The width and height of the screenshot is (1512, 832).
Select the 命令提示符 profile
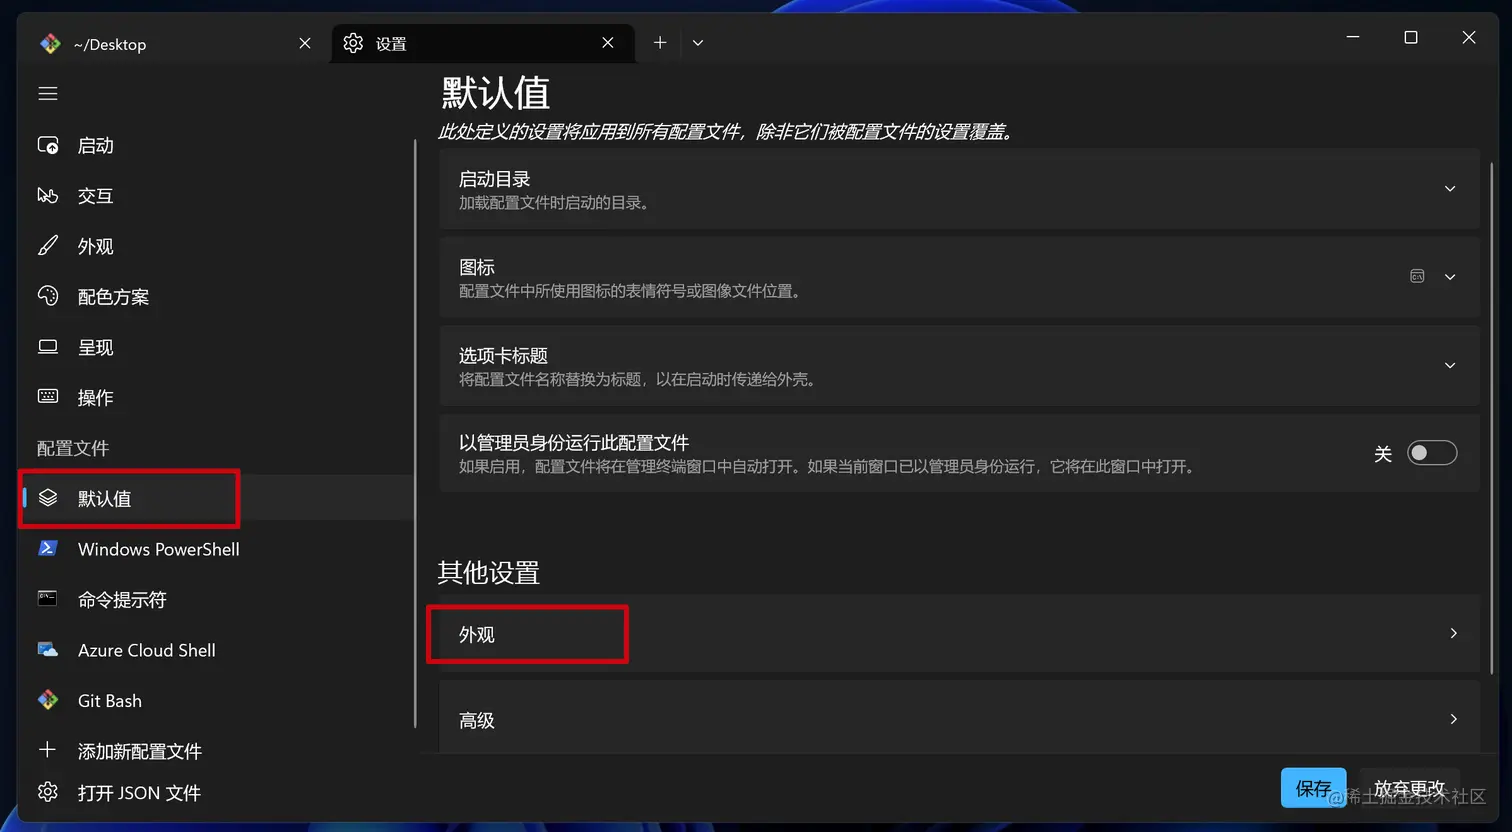click(215, 600)
